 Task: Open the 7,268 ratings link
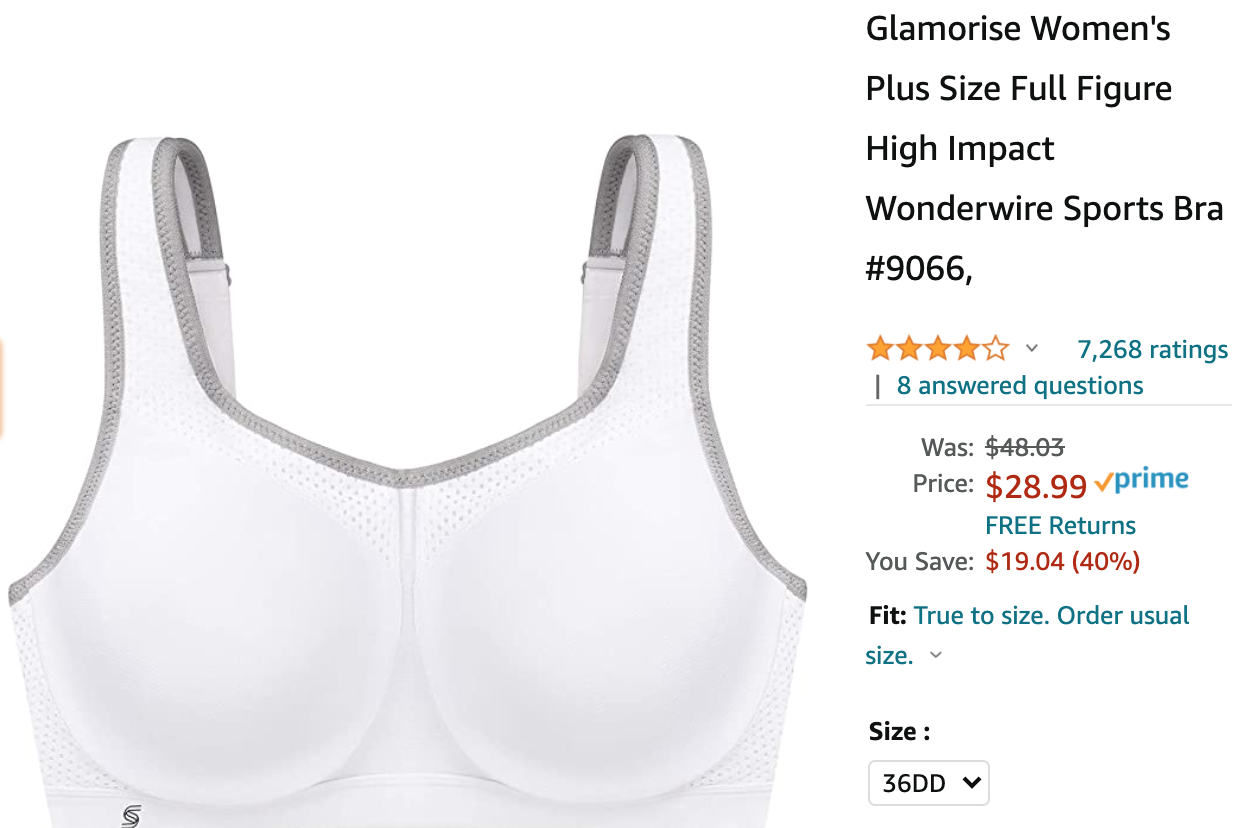click(1152, 350)
